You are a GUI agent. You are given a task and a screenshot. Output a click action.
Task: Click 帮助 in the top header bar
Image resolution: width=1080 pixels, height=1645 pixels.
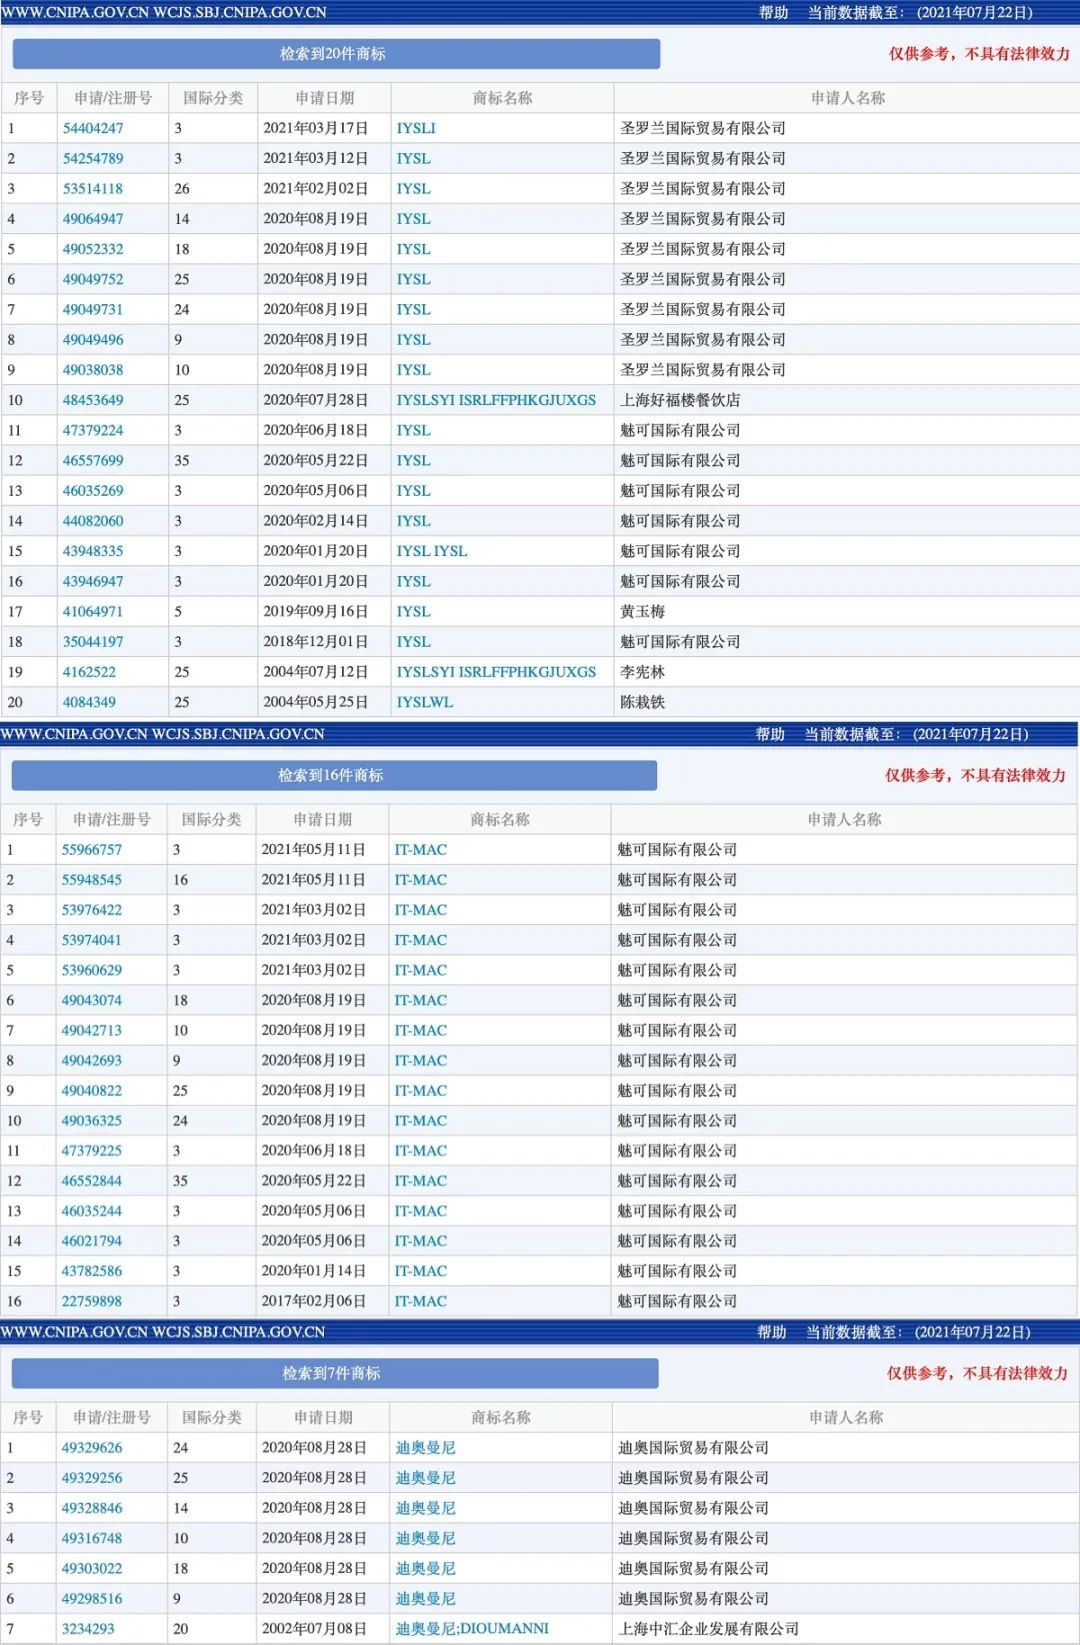click(x=773, y=13)
